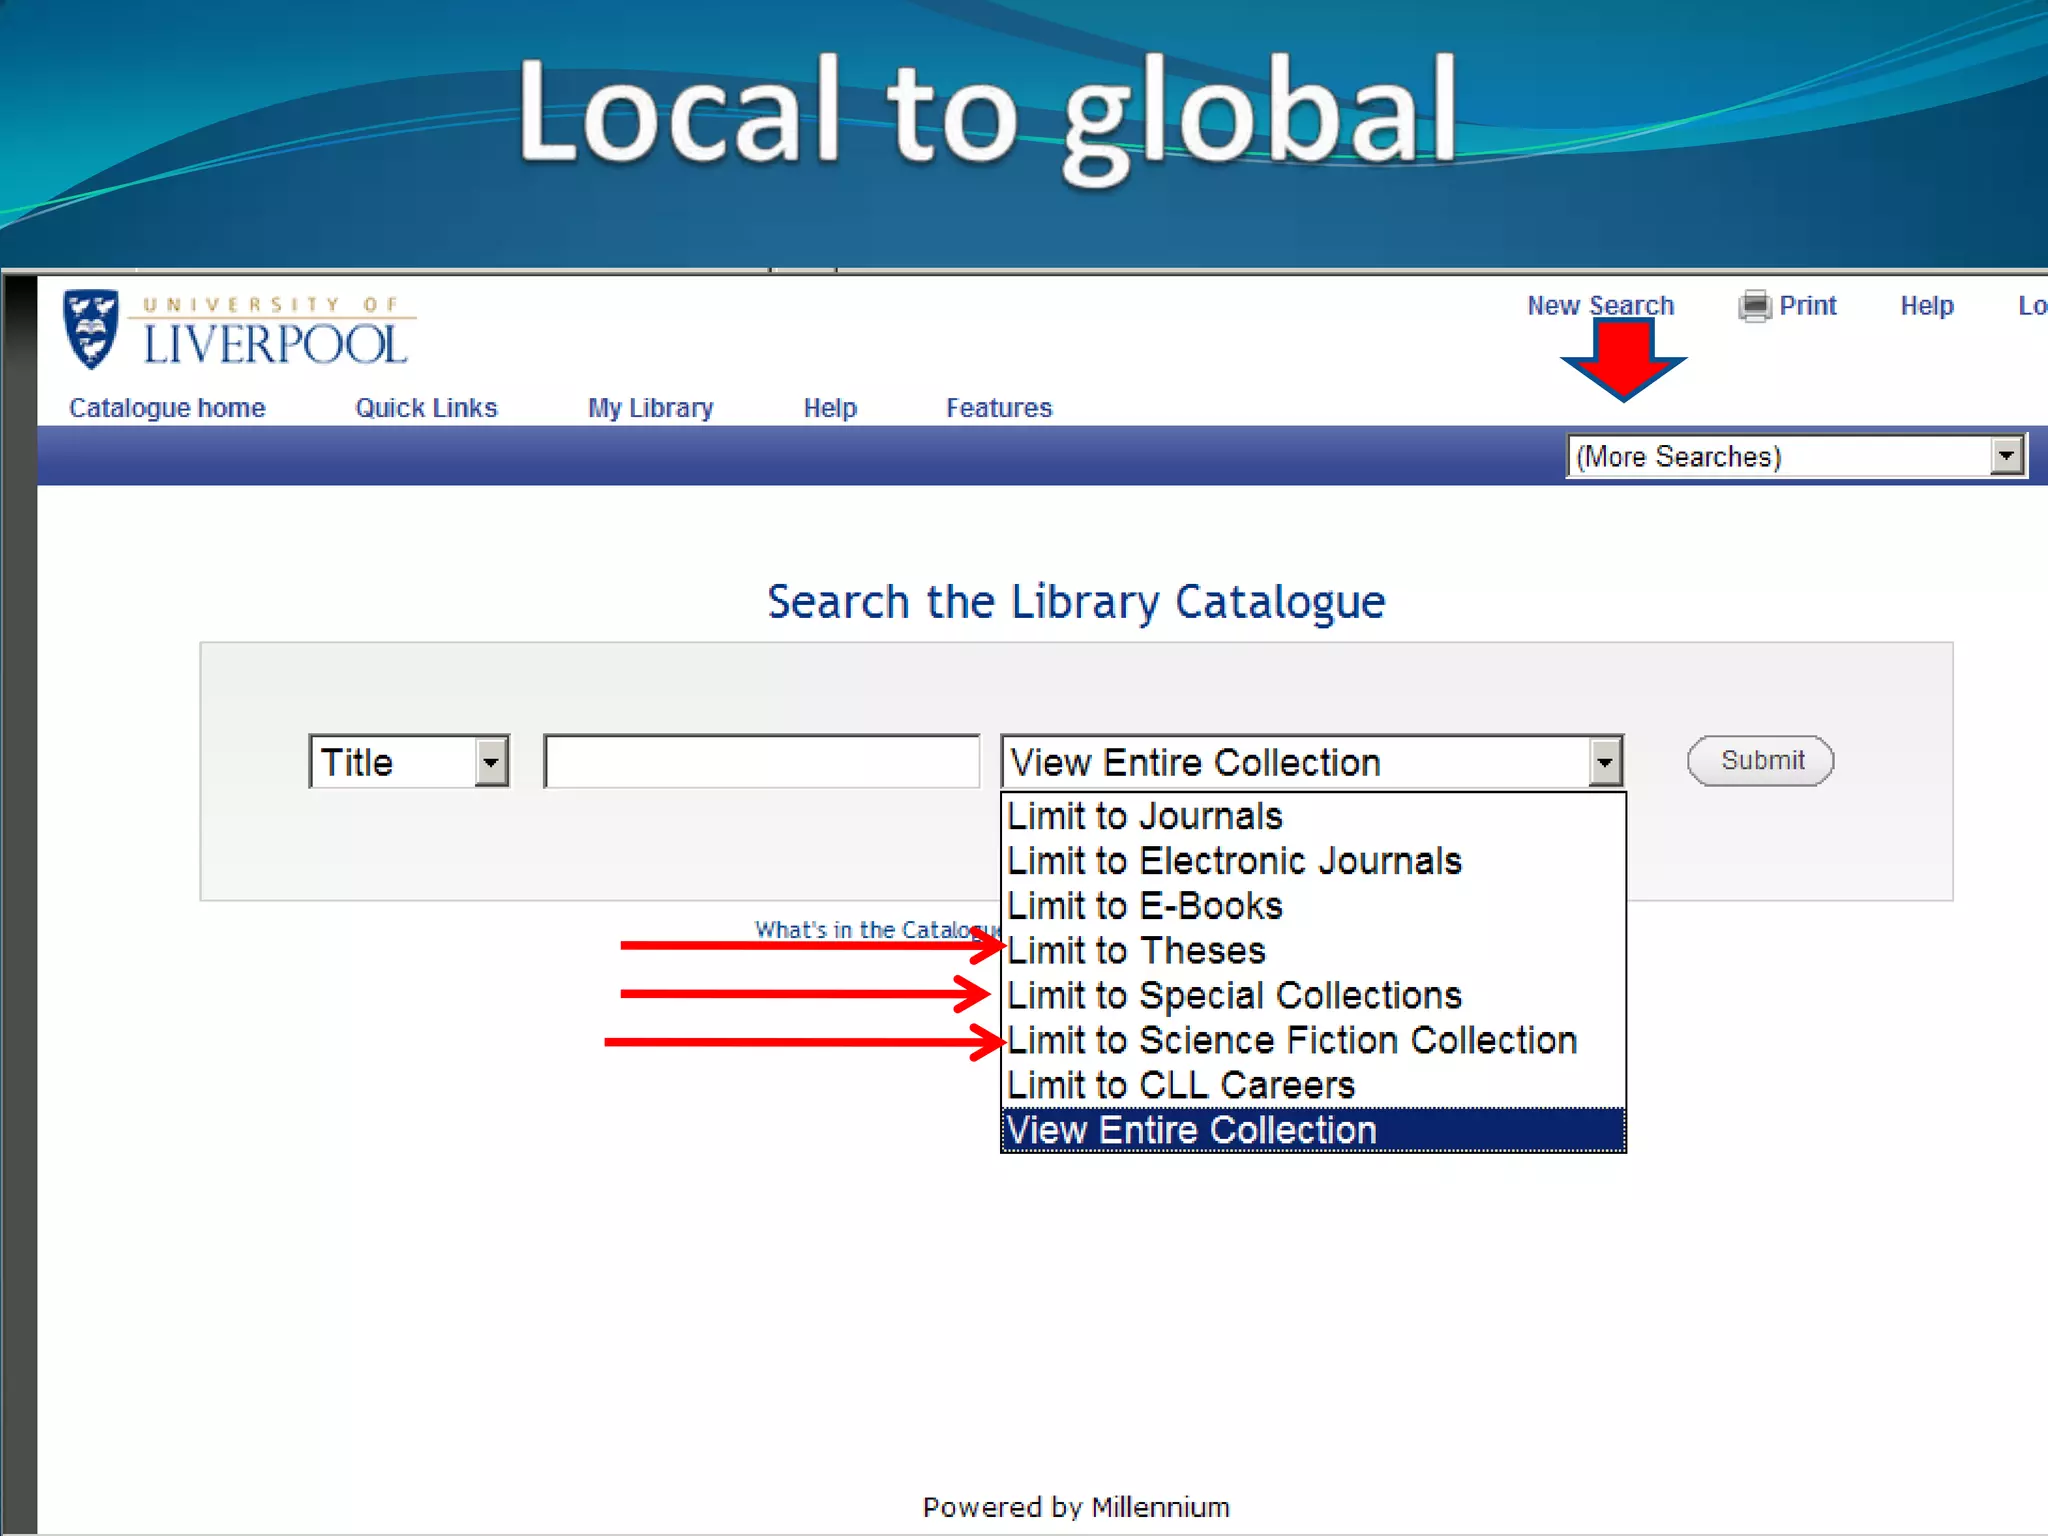Choose Limit to E-Books
Screen dimensions: 2048x1536
pos(1313,906)
